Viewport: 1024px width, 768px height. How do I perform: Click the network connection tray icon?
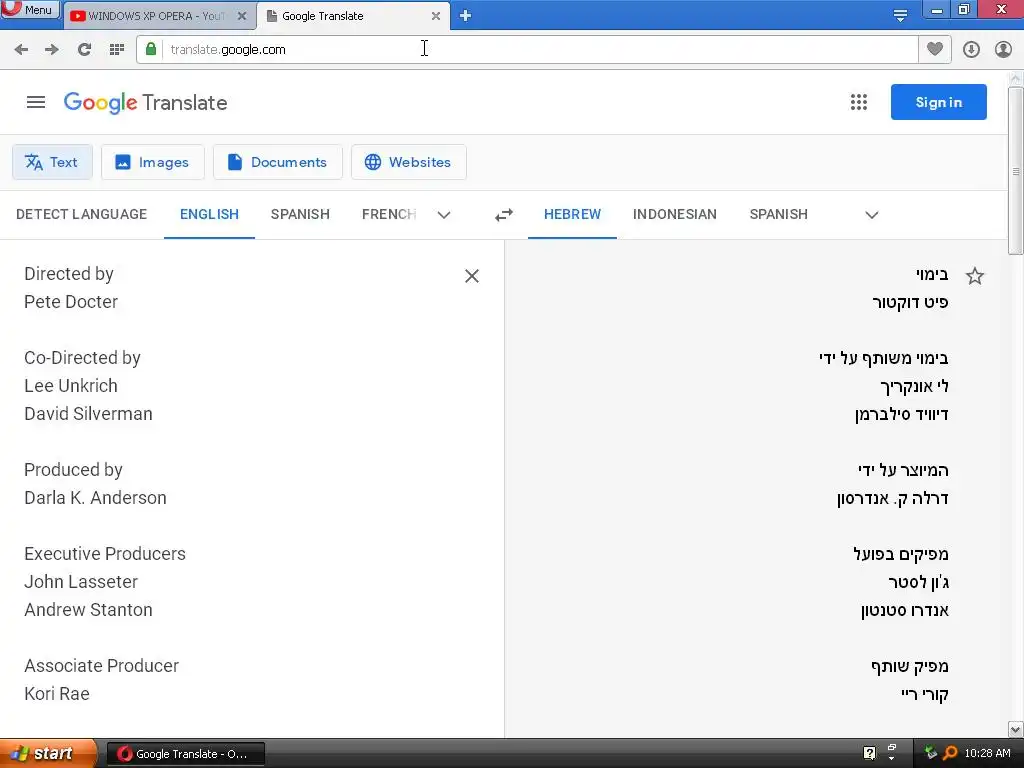click(x=931, y=752)
